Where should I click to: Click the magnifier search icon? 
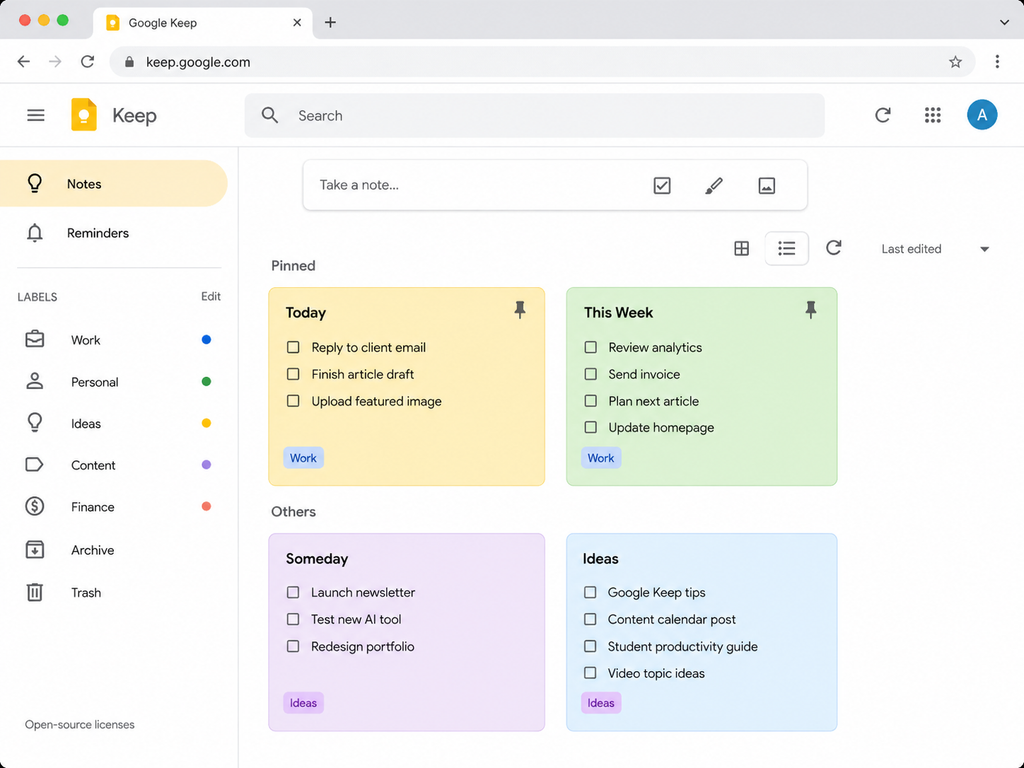point(270,116)
